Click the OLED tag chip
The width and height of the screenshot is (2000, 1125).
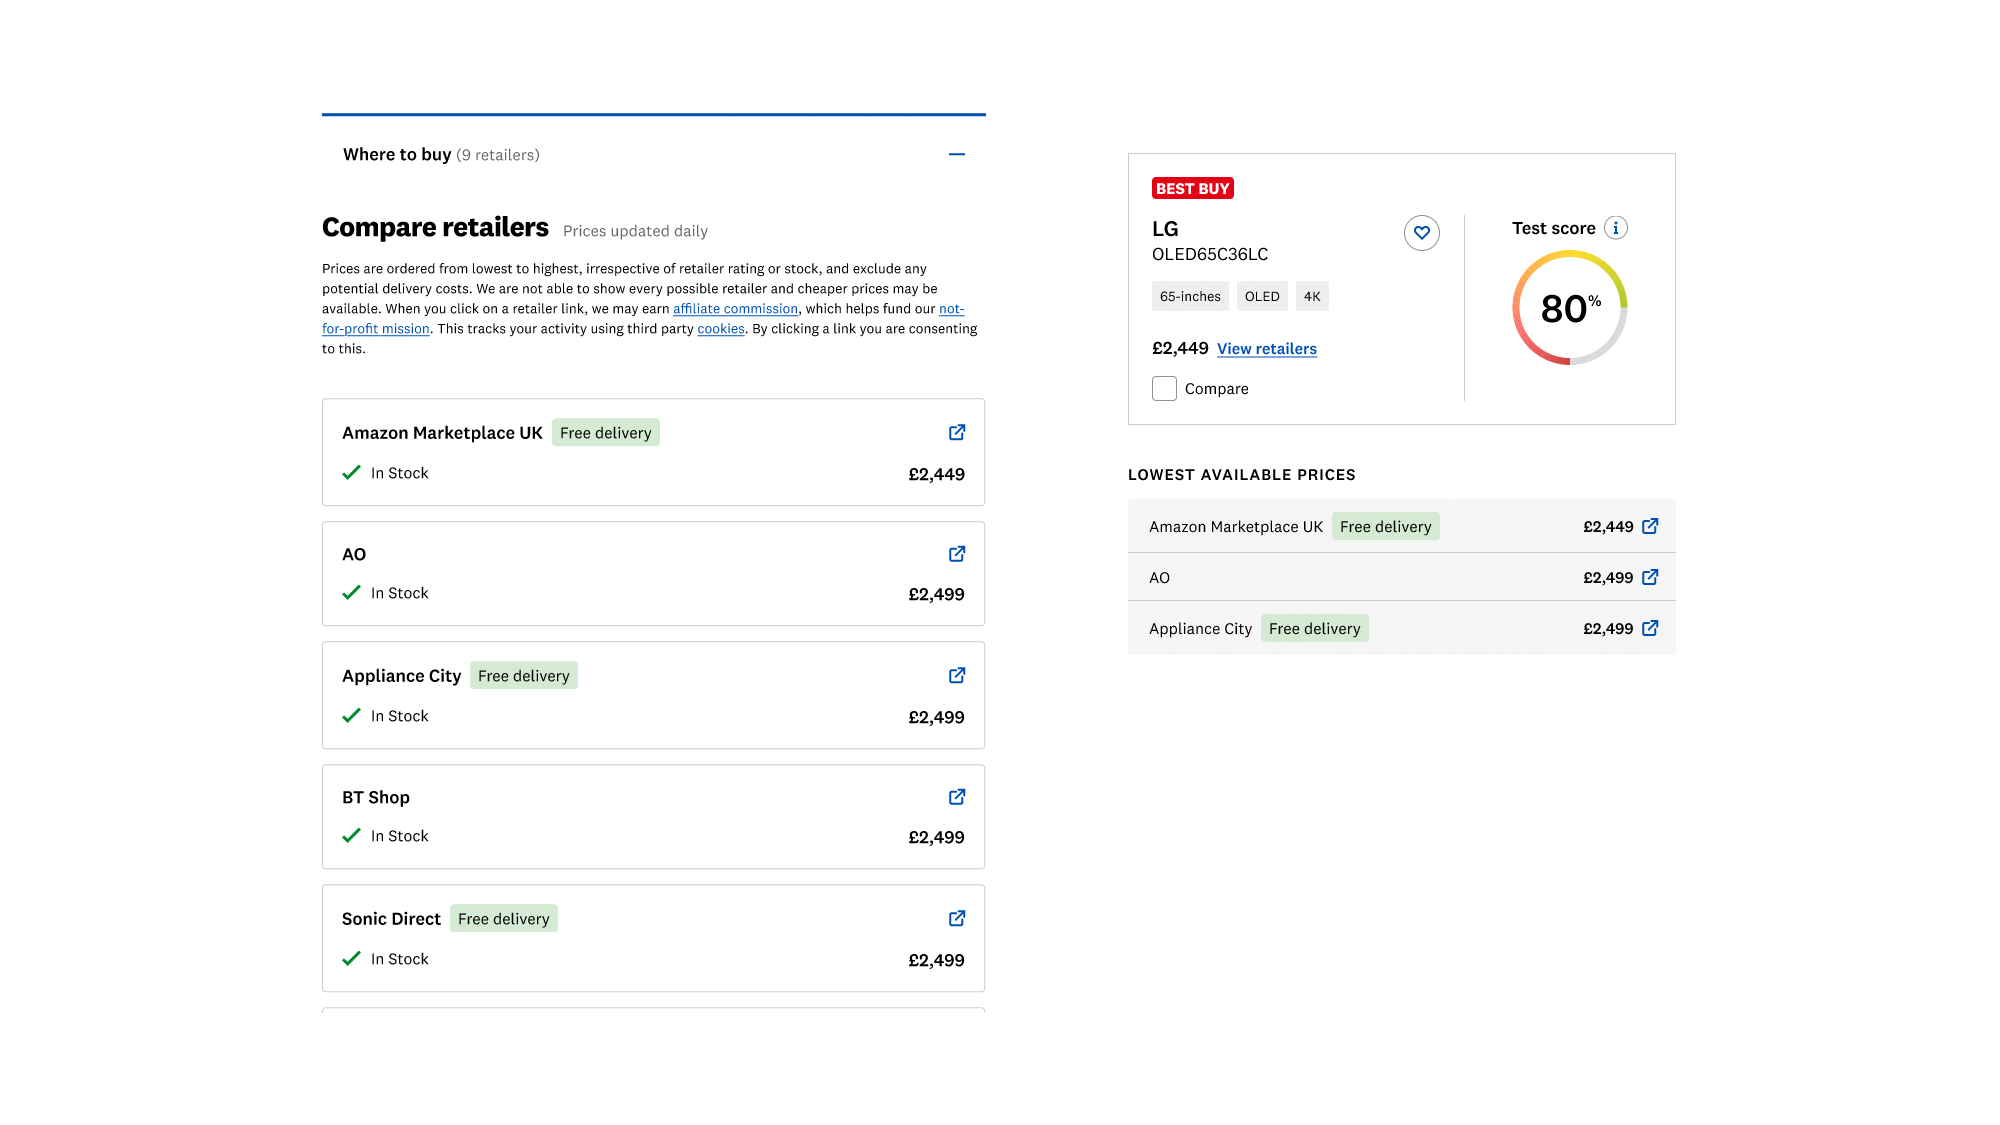1262,297
